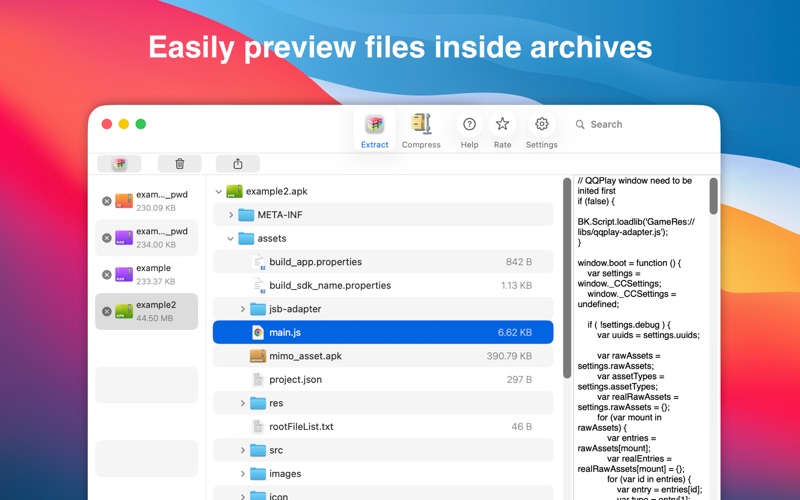Screen dimensions: 800x500
Task: Click the archive open button below toolbar
Action: [x=119, y=164]
